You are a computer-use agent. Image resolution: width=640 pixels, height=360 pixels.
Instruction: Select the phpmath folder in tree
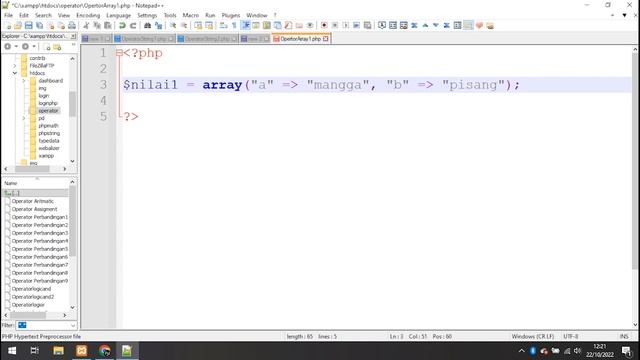(x=48, y=126)
